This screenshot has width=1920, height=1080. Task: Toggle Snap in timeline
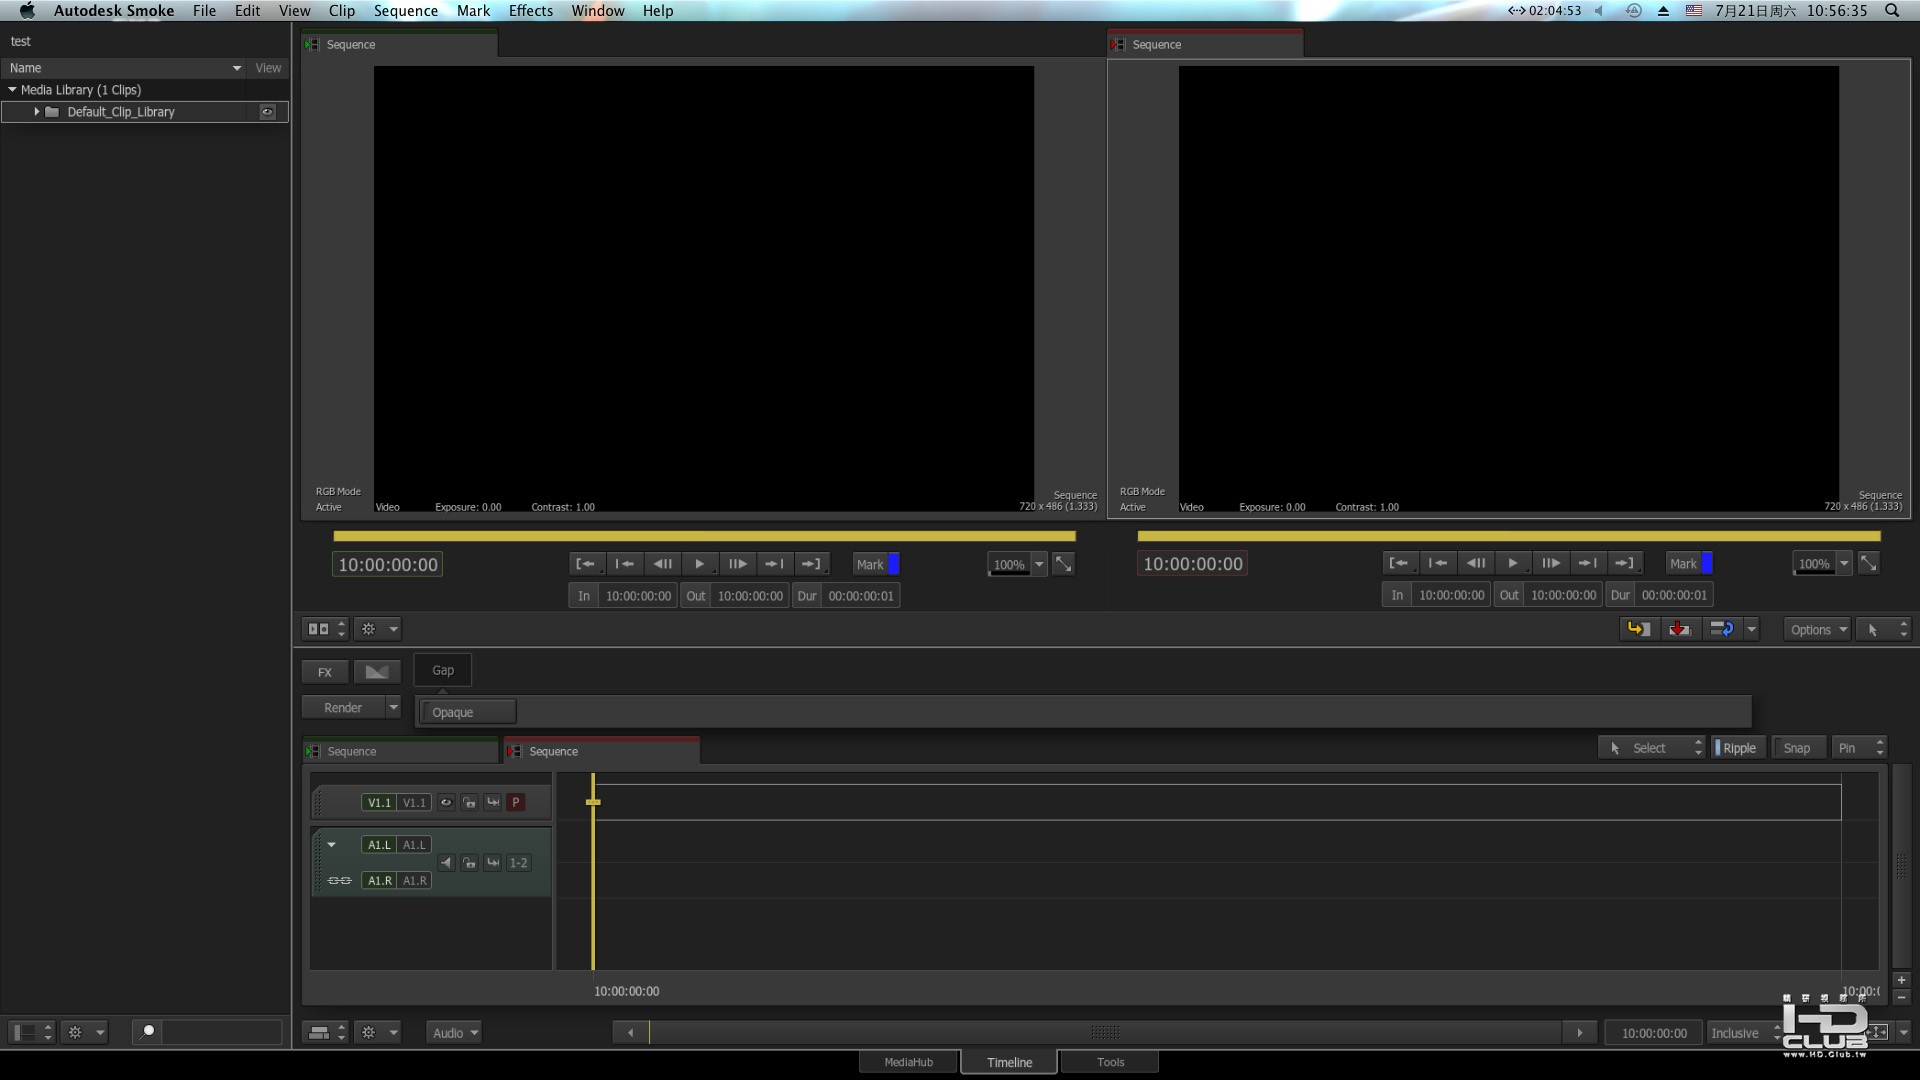(x=1797, y=748)
